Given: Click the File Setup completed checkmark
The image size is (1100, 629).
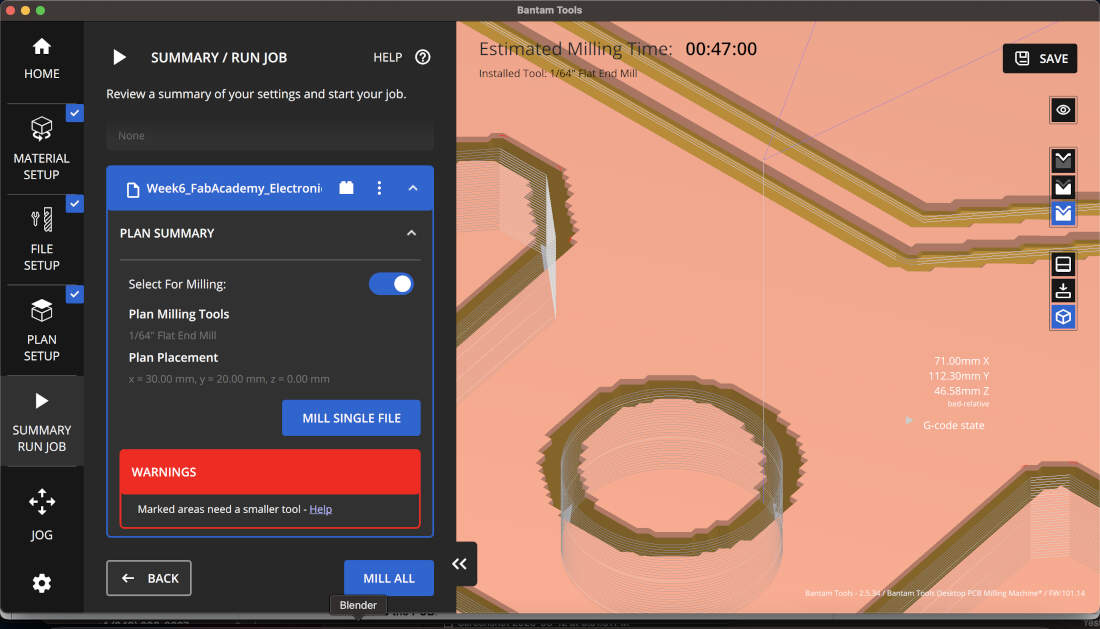Looking at the screenshot, I should click(x=75, y=203).
